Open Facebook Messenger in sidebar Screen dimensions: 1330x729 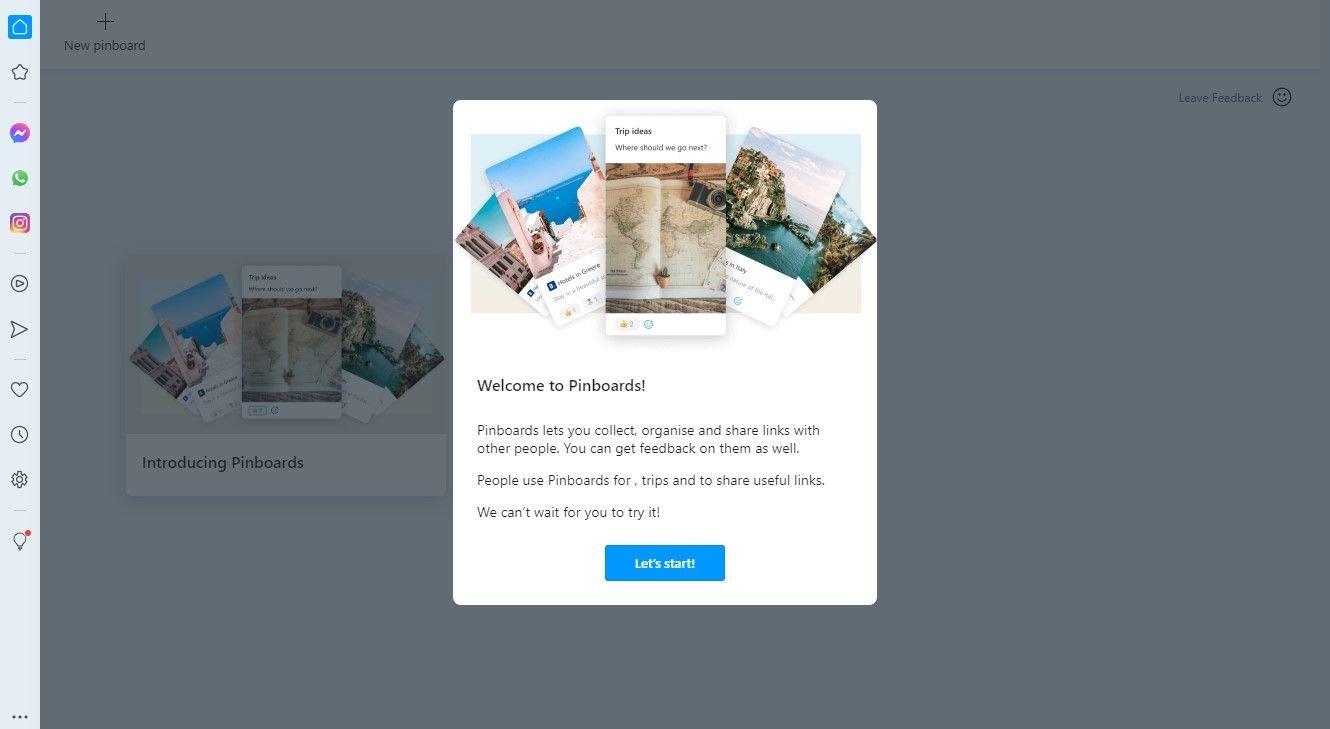click(x=19, y=133)
